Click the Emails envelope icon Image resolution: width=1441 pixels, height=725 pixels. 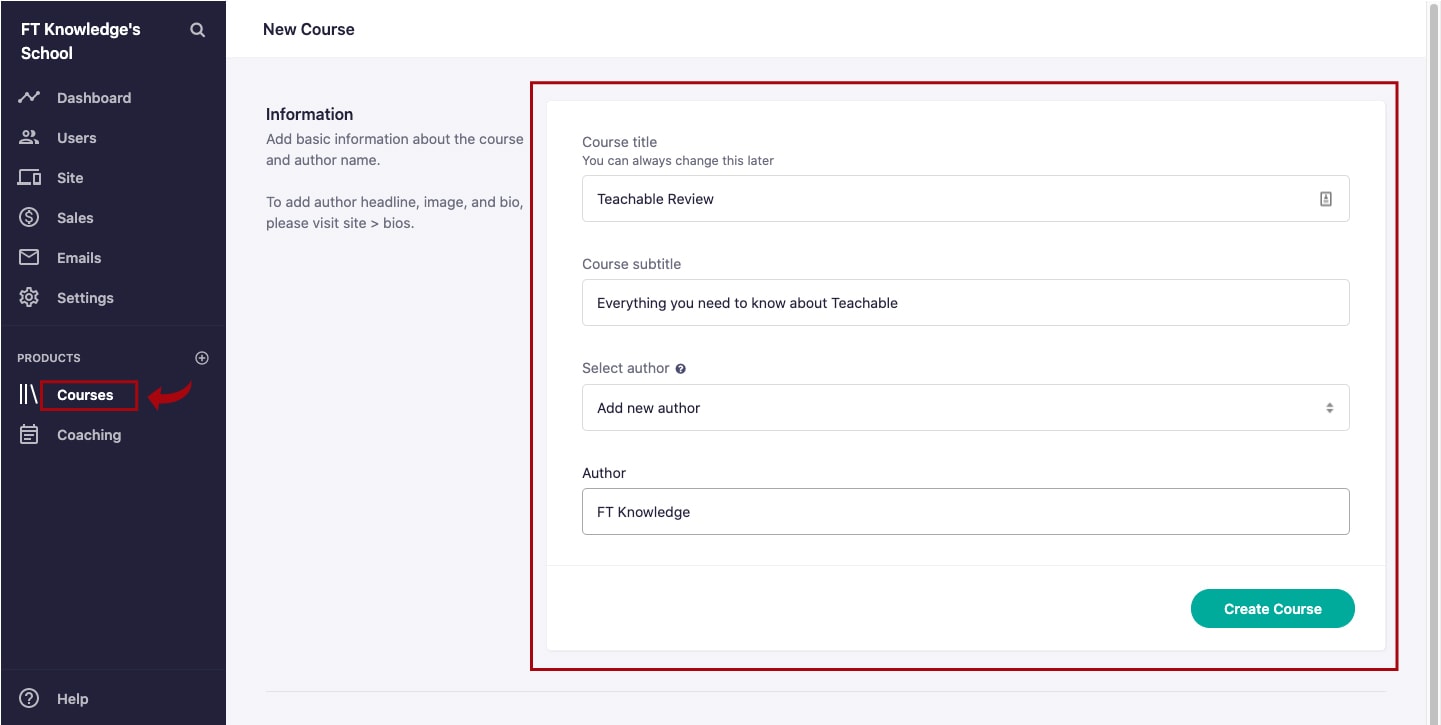tap(28, 257)
